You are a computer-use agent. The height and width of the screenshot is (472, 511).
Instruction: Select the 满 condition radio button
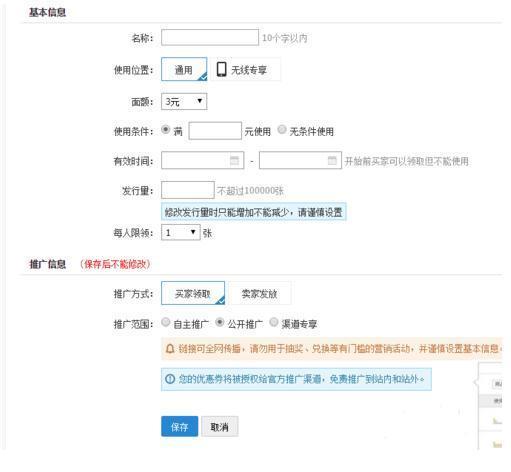click(166, 129)
